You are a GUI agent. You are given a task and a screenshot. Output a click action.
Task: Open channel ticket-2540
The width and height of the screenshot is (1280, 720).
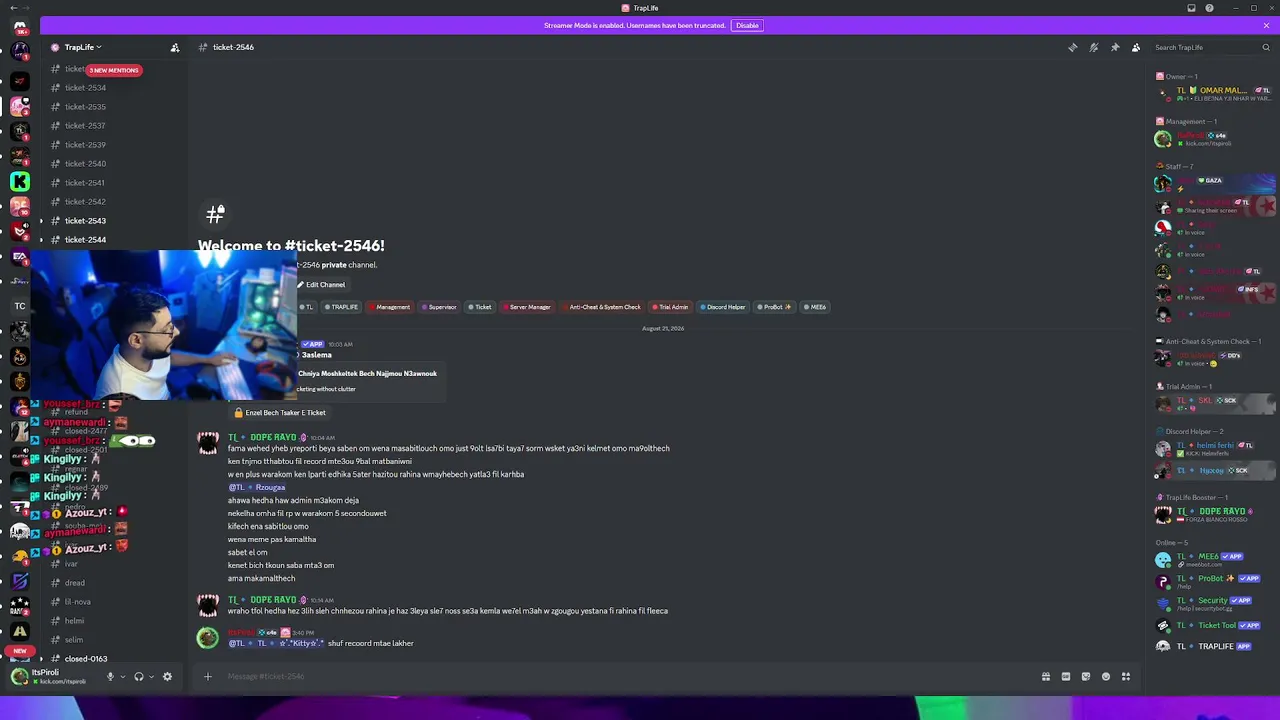tap(85, 164)
